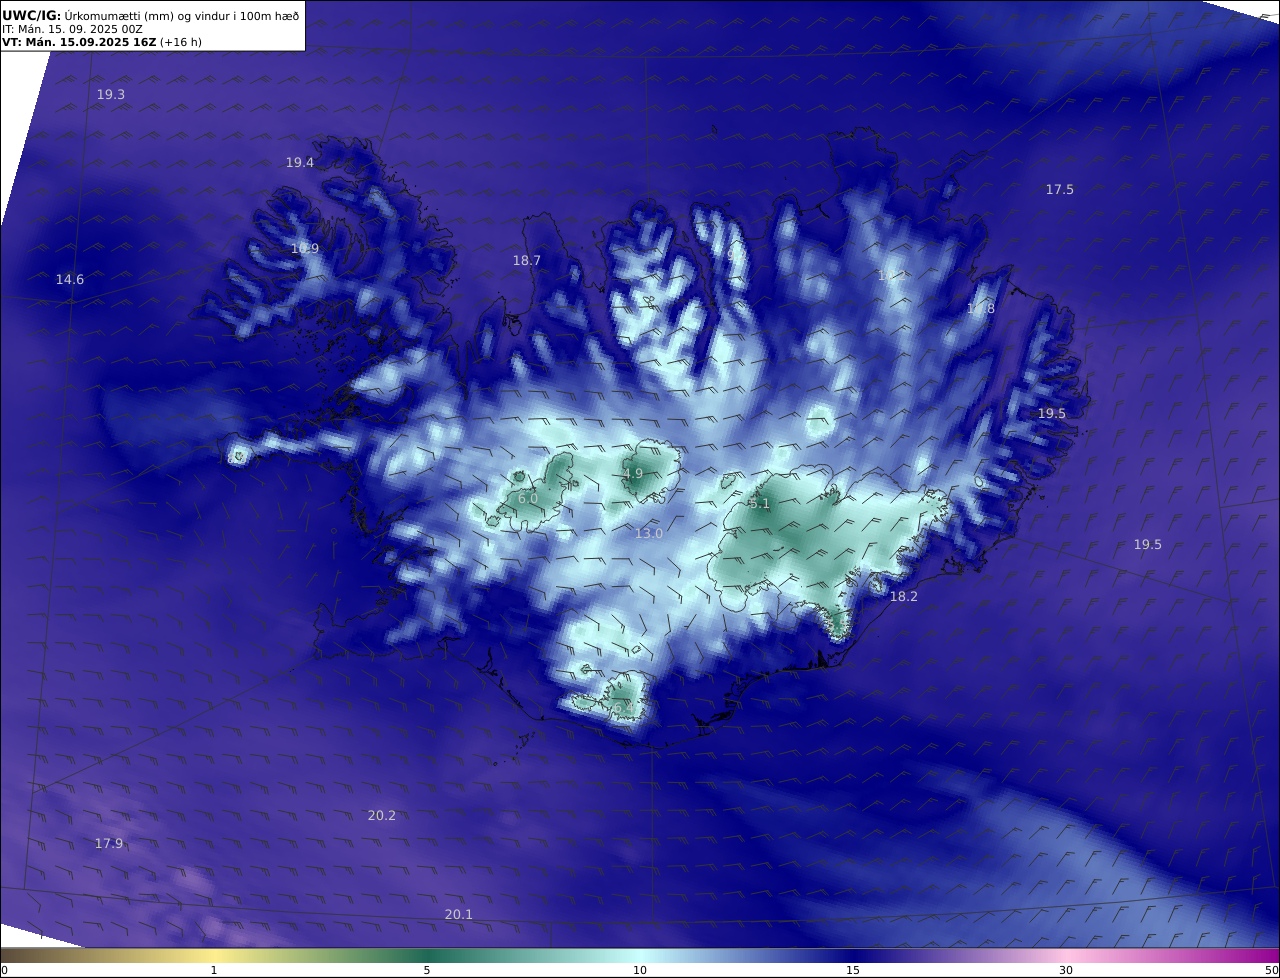Click the 18.2 value label
The width and height of the screenshot is (1280, 978).
904,596
